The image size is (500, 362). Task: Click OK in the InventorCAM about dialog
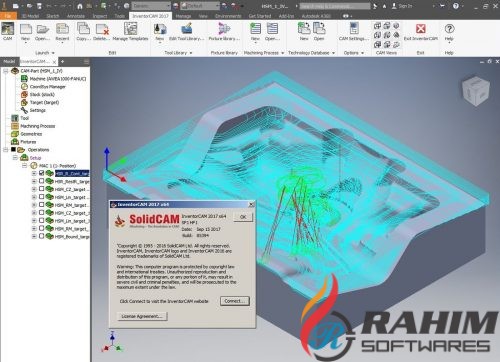coord(243,217)
